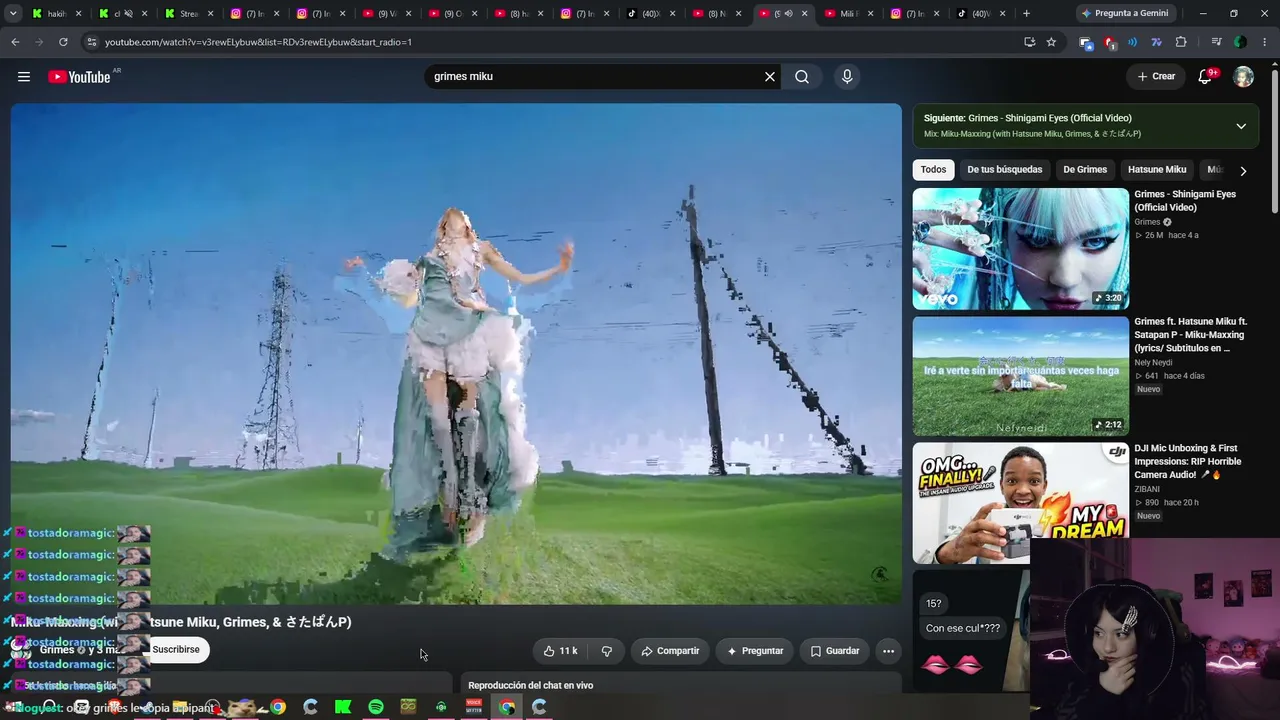Share the video via Compartir

point(670,651)
